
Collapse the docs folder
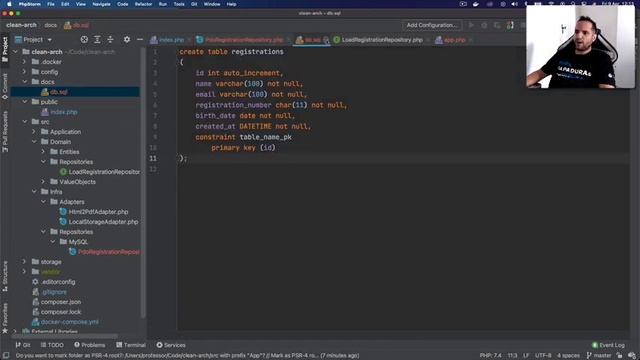click(x=24, y=82)
